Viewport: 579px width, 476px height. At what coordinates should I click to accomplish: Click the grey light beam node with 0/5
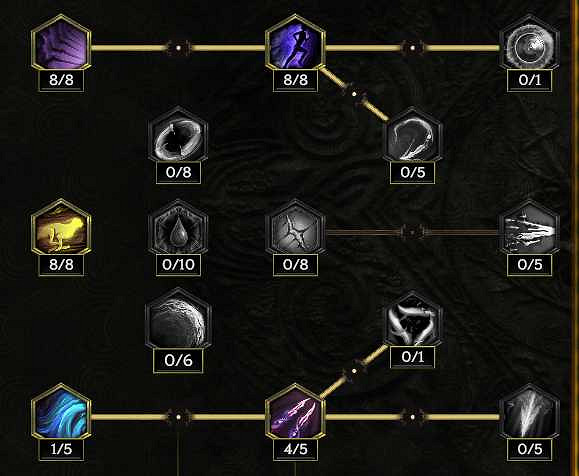coord(530,412)
